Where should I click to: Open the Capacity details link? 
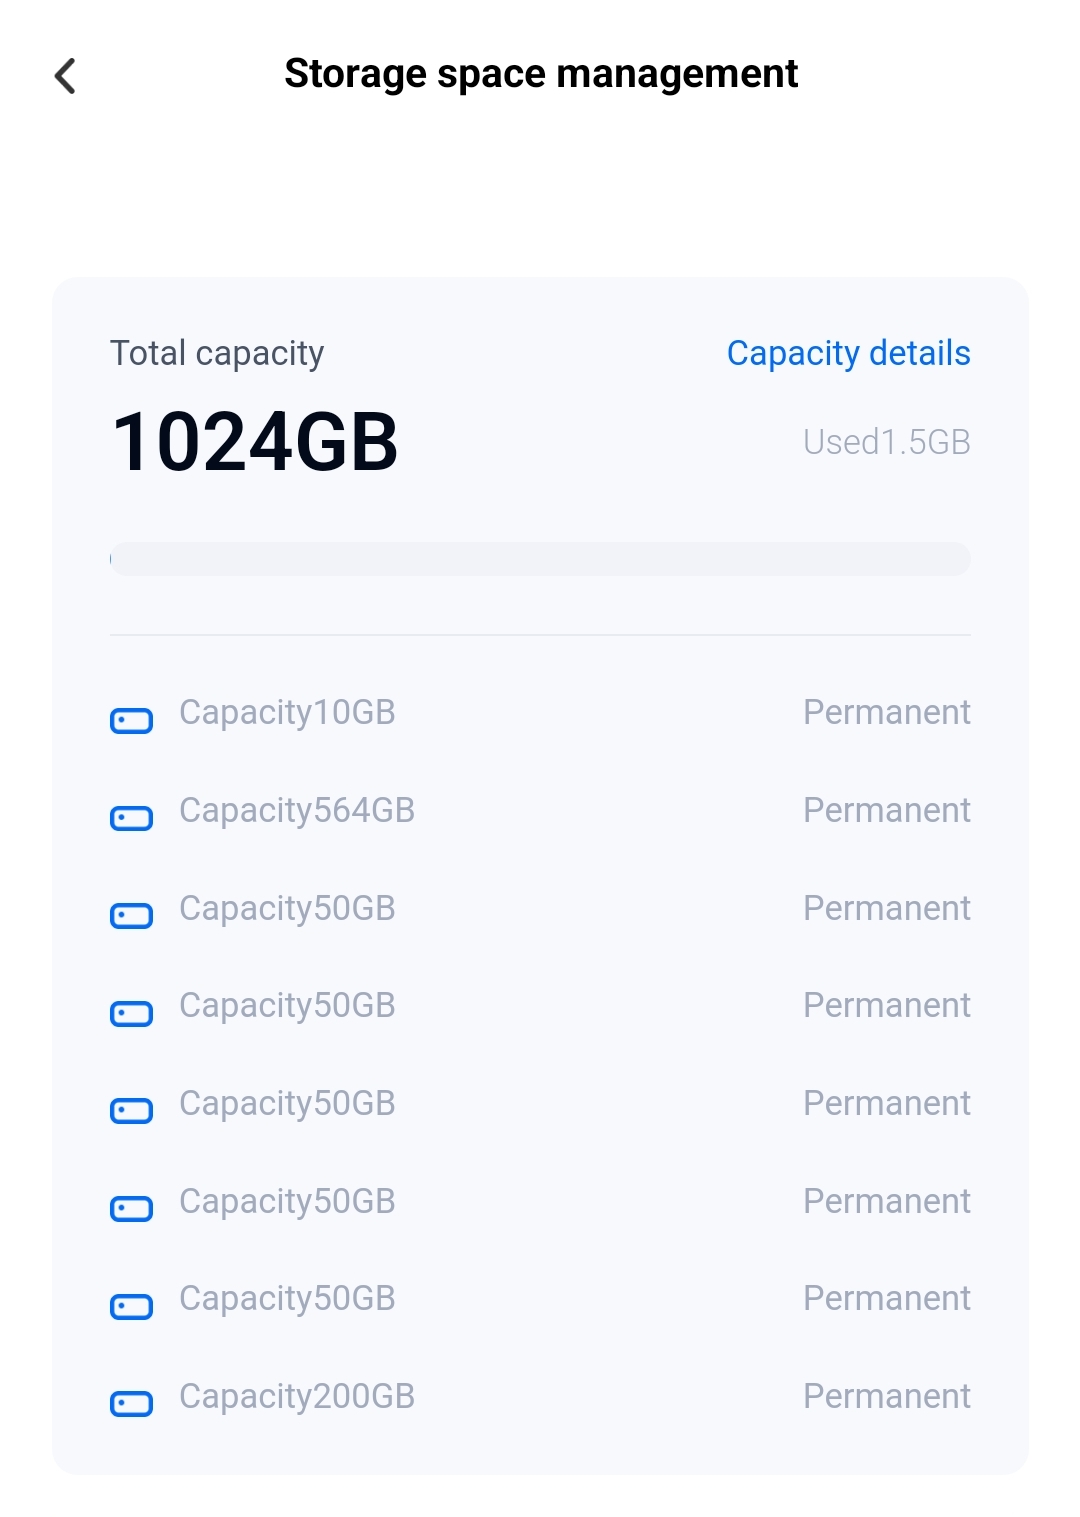pyautogui.click(x=848, y=353)
